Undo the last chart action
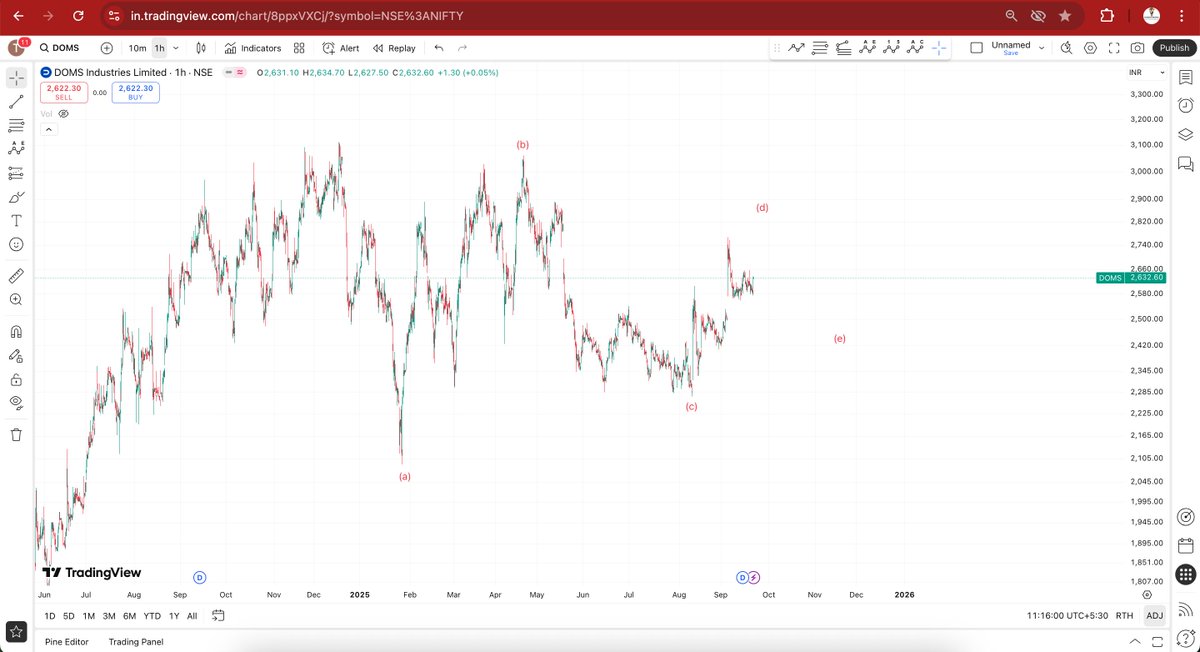The width and height of the screenshot is (1200, 652). pyautogui.click(x=439, y=48)
